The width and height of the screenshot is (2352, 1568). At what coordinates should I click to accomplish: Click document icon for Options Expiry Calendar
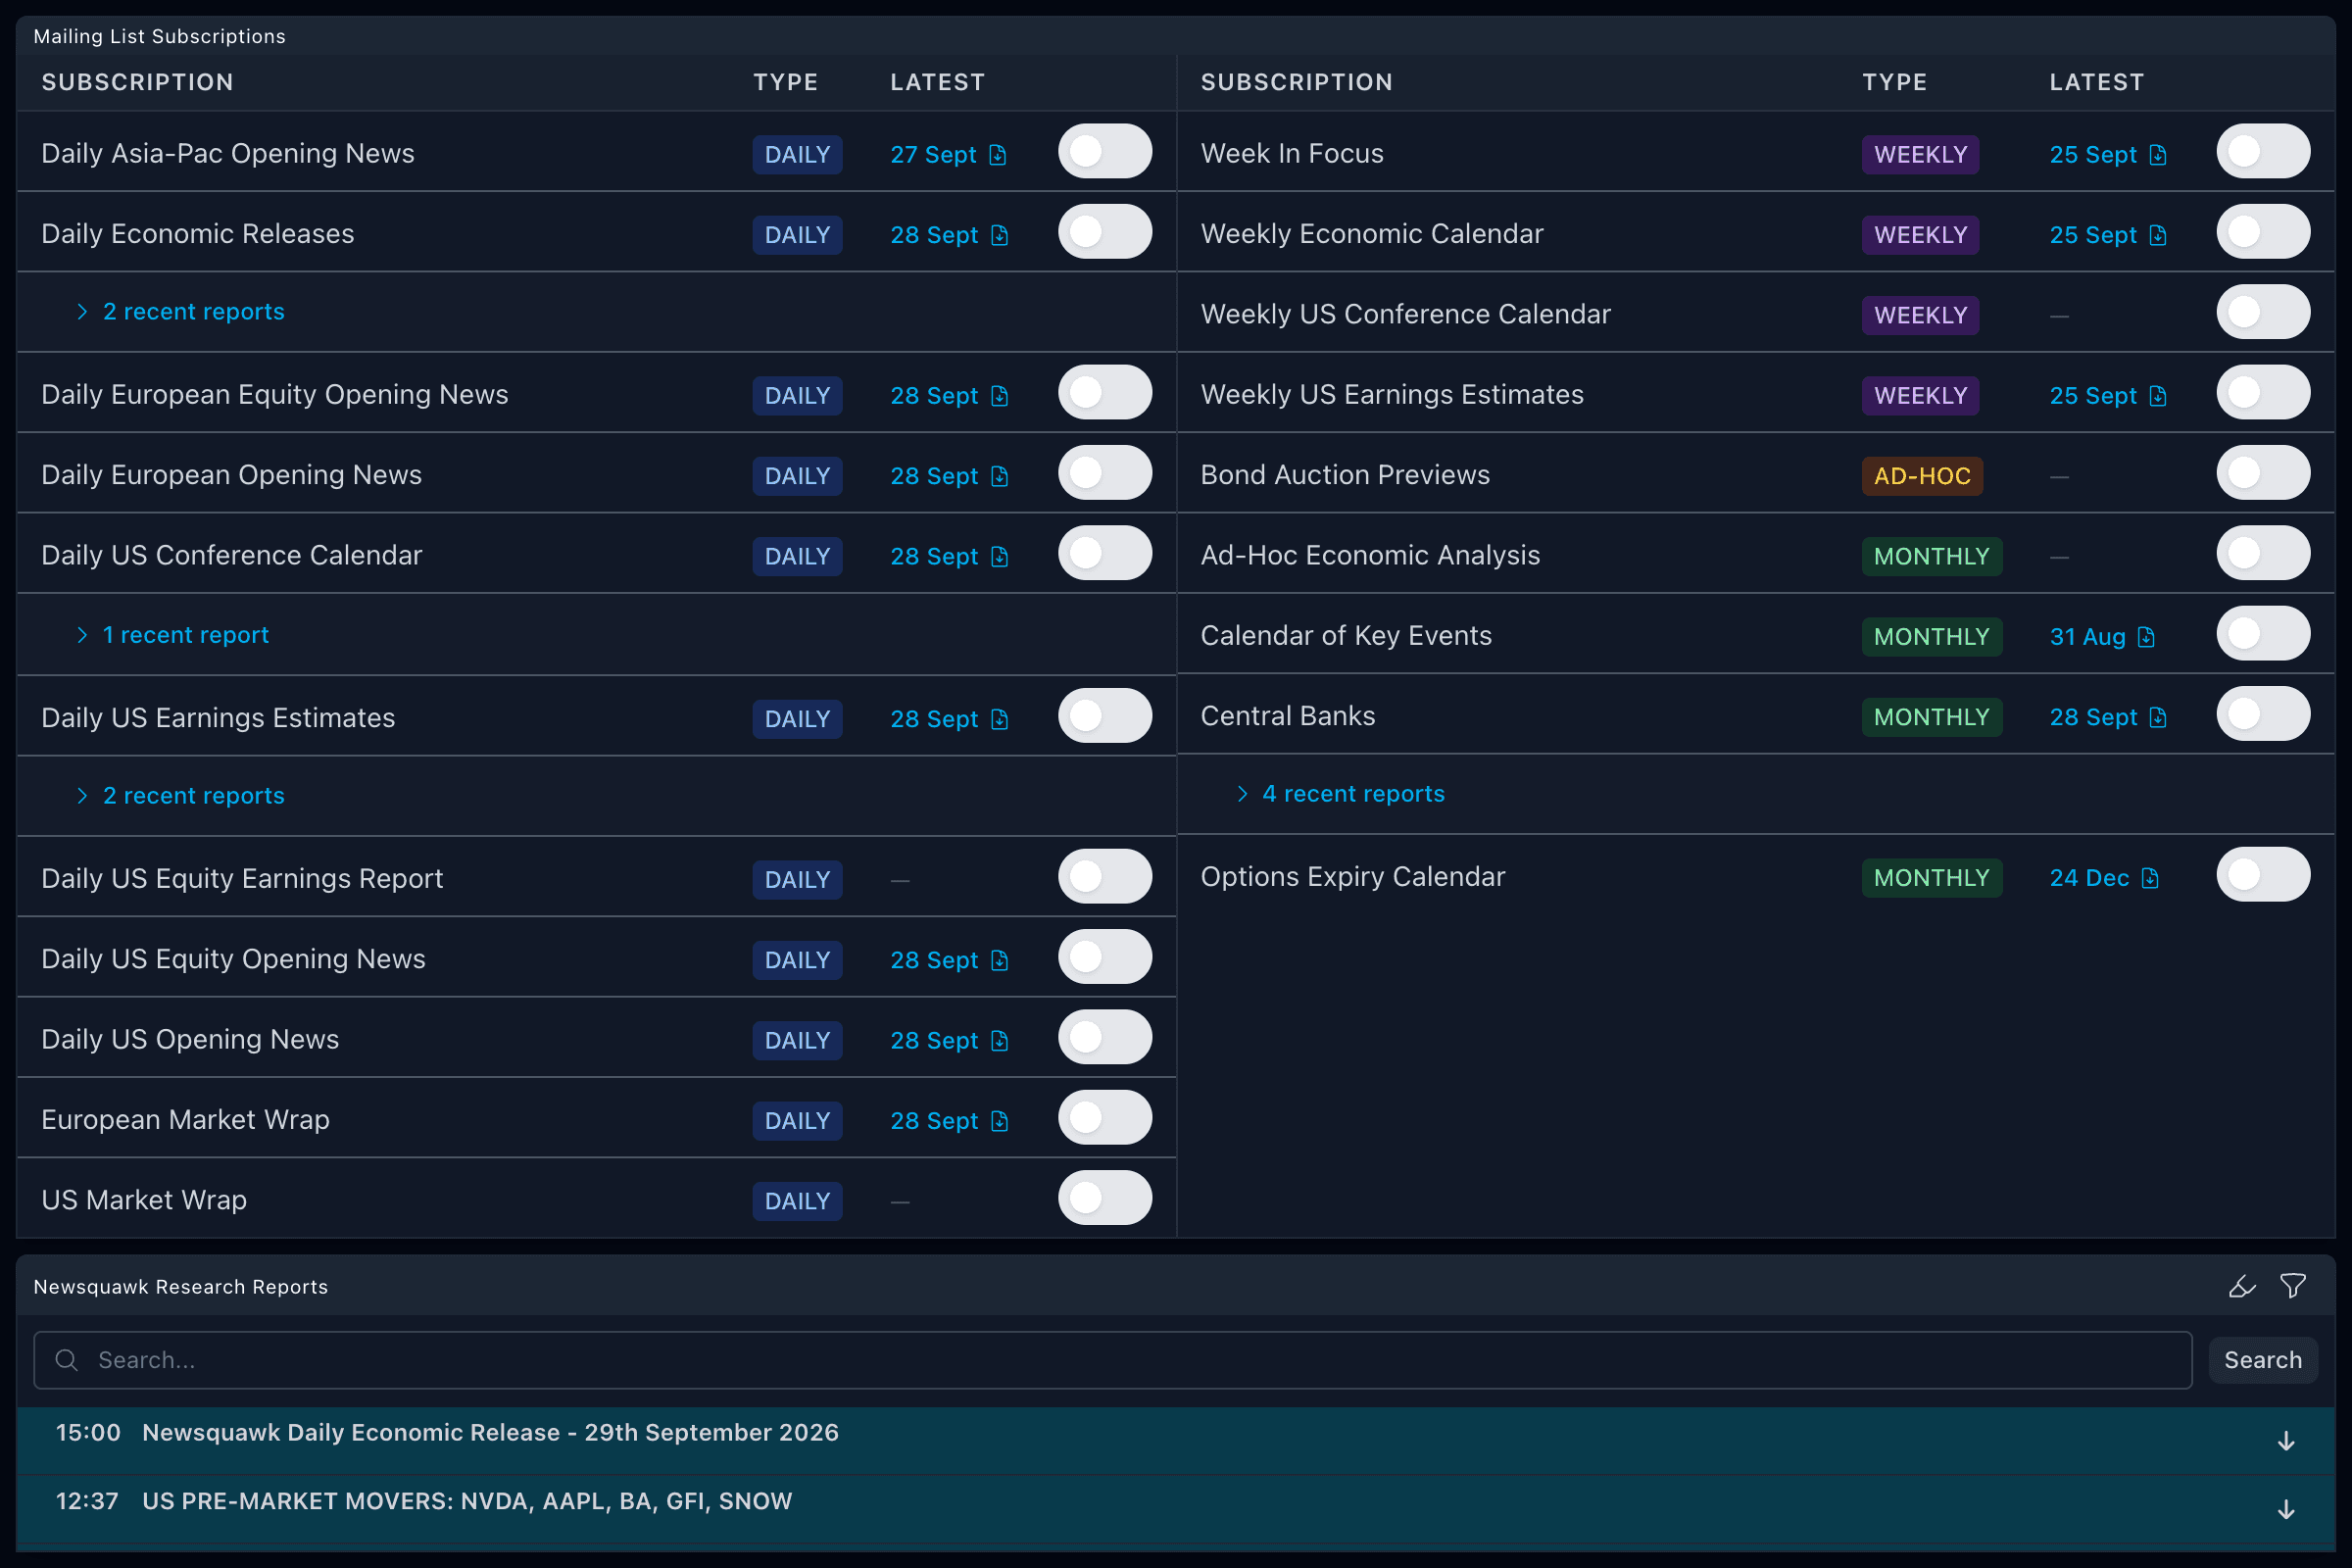(x=2149, y=878)
